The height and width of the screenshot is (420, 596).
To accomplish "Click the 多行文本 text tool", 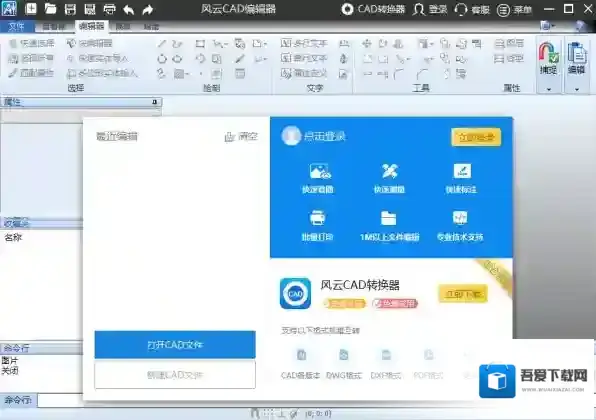I will point(304,43).
